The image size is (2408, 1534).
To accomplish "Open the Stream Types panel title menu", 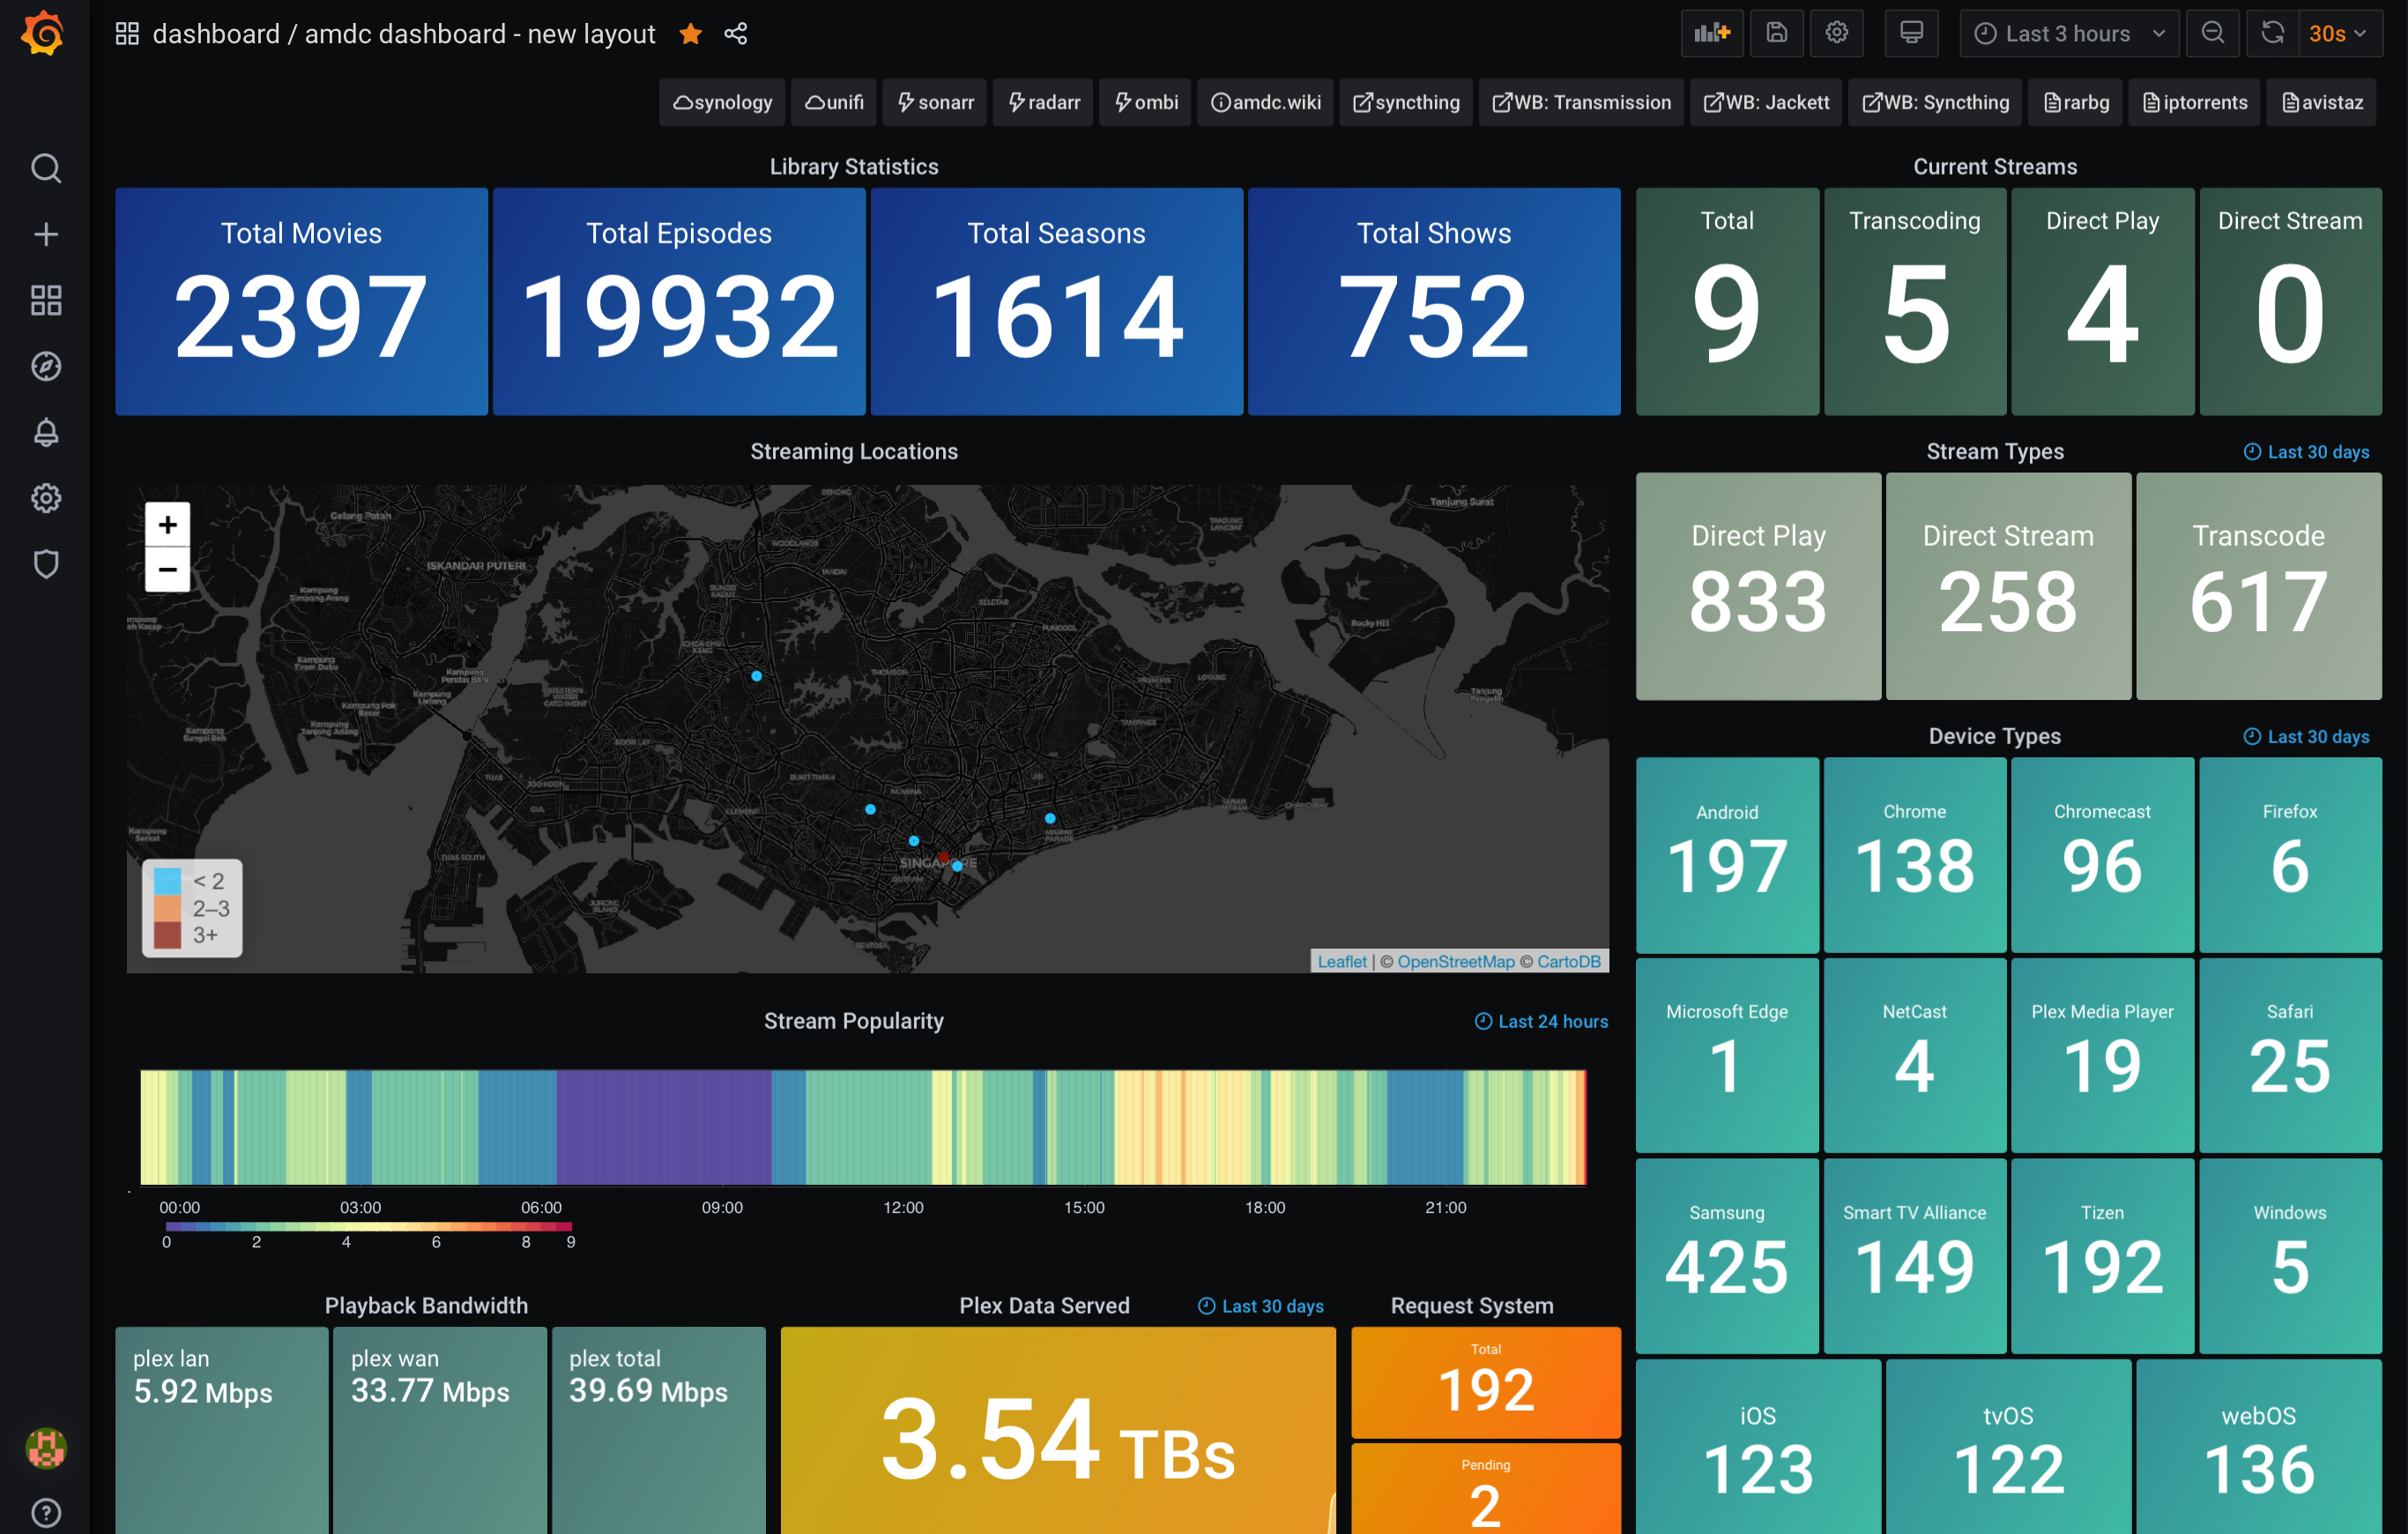I will coord(1995,451).
